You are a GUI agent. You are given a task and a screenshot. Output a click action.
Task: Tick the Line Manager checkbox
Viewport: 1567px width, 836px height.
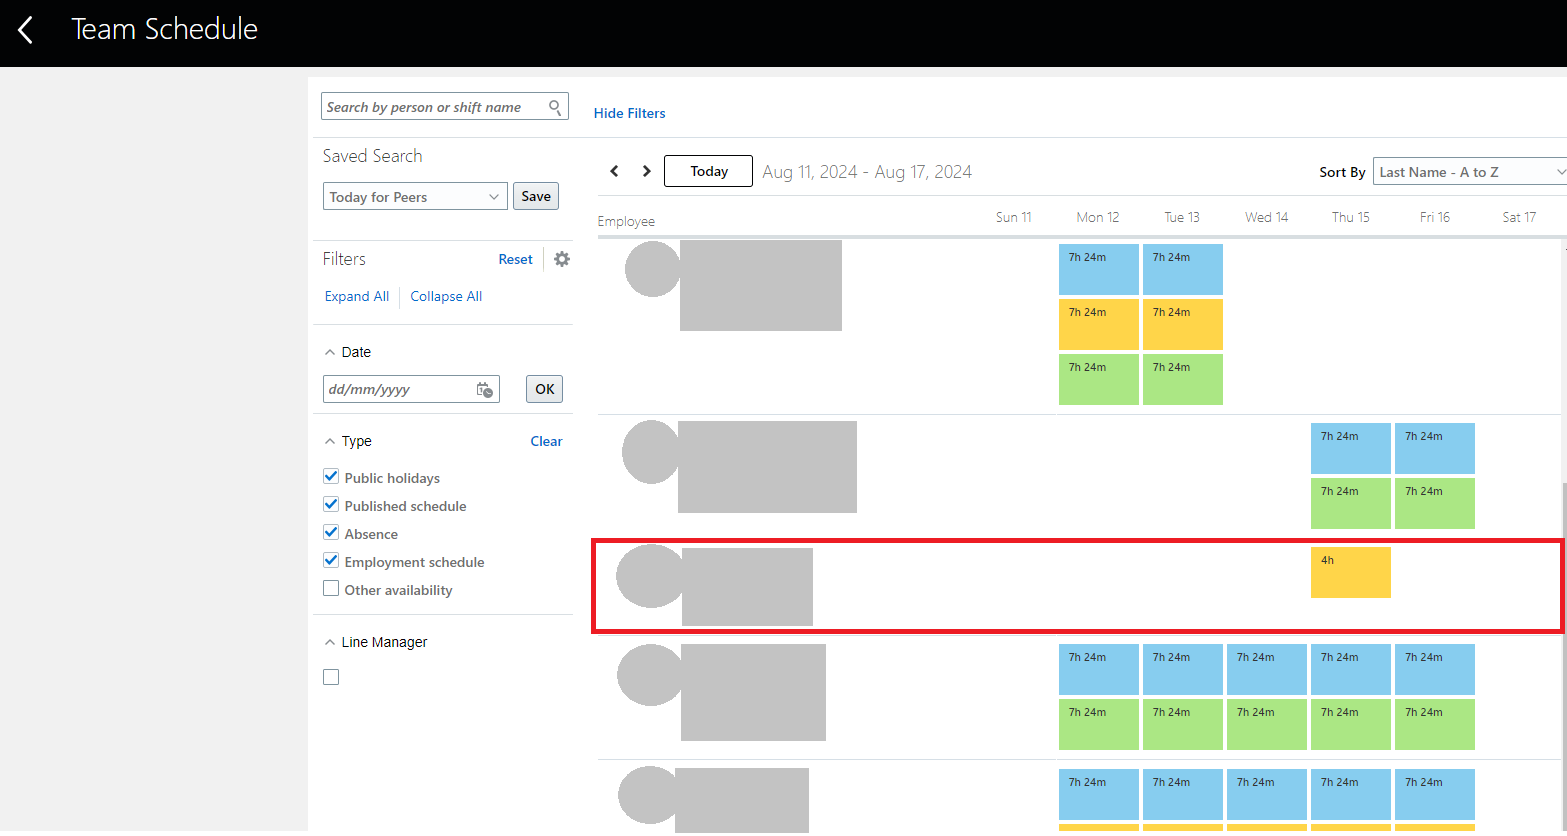pyautogui.click(x=331, y=677)
